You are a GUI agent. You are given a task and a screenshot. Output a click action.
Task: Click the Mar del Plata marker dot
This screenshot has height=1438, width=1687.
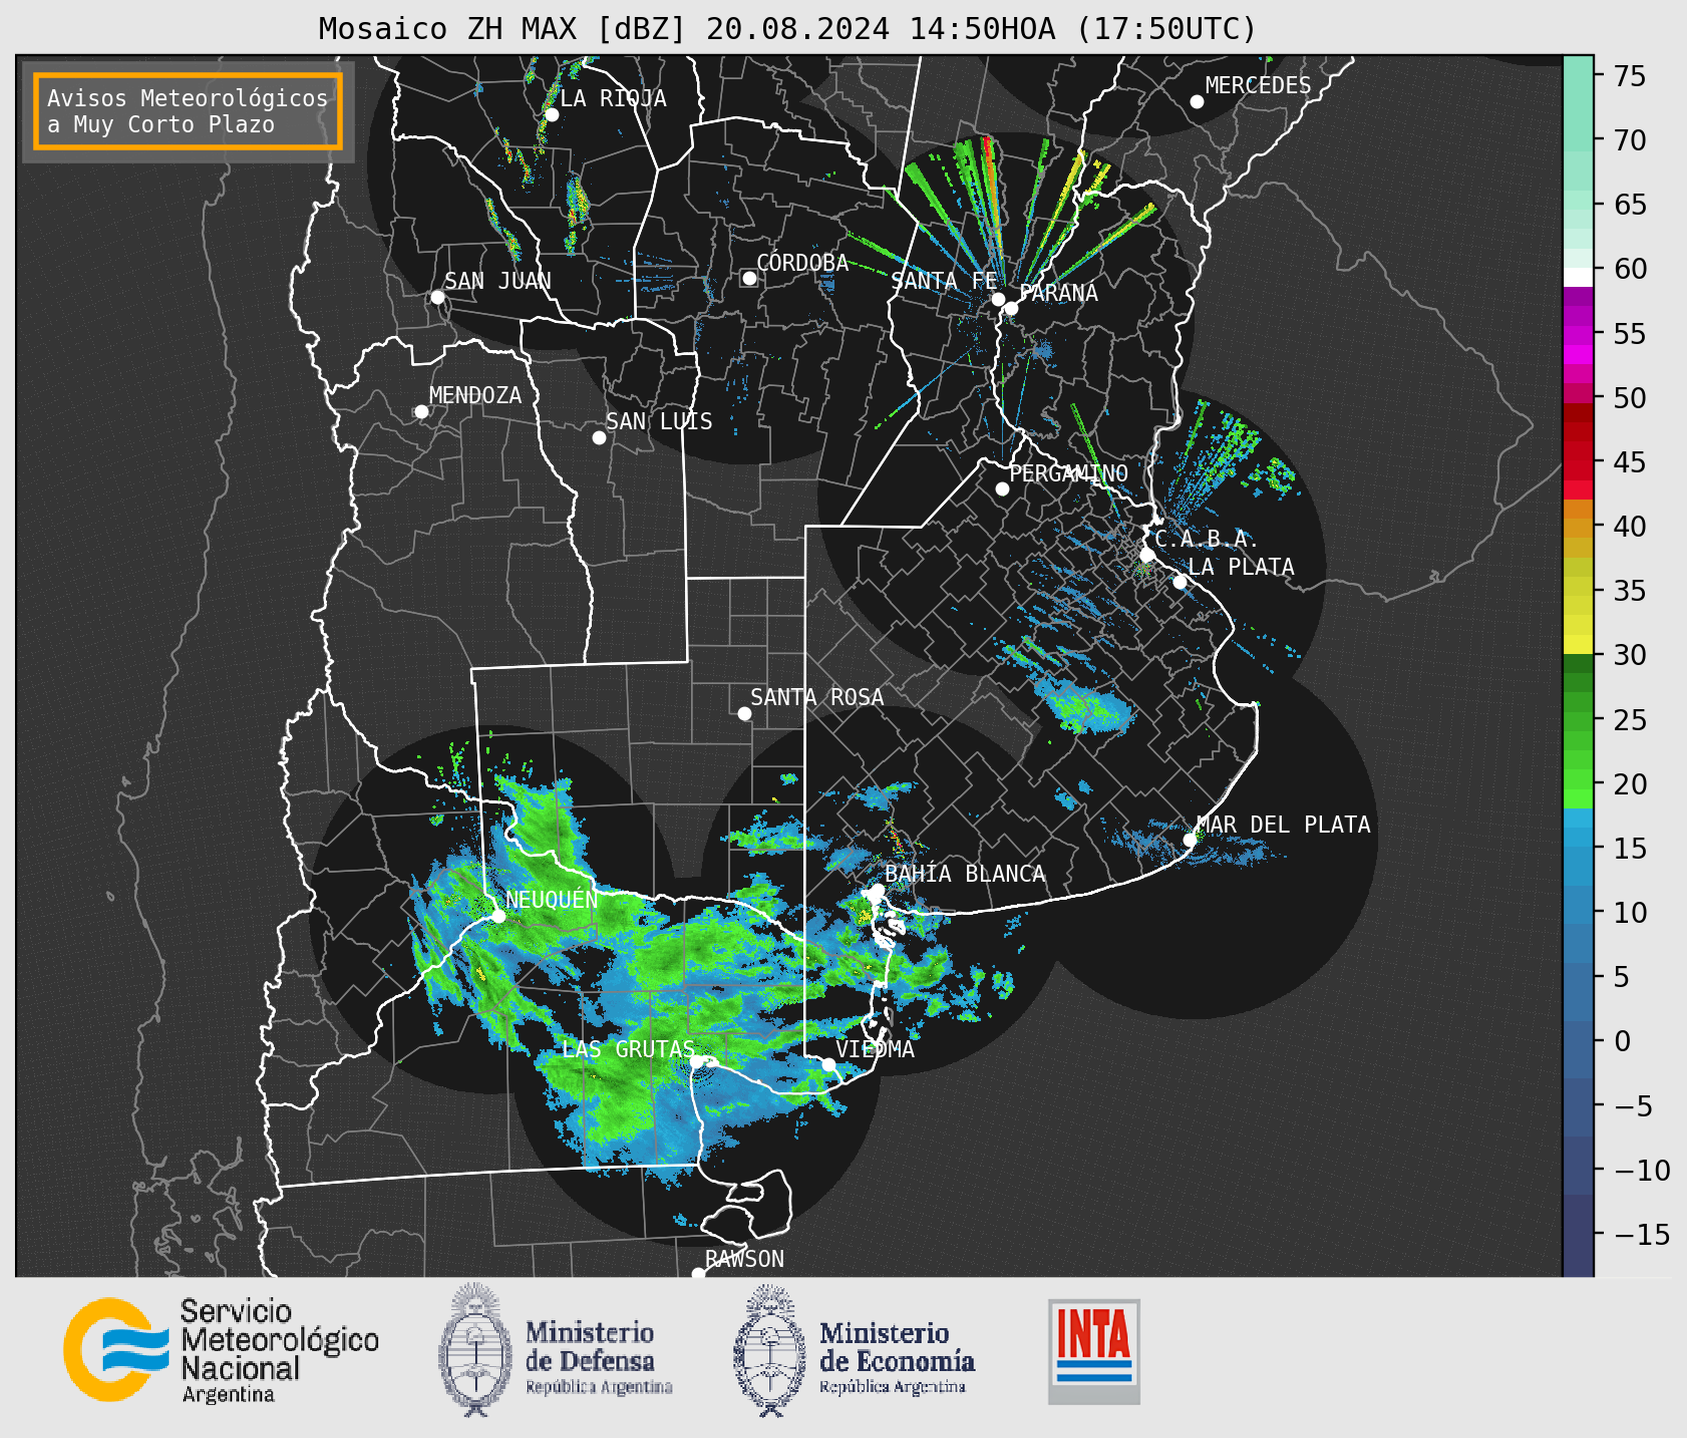tap(1190, 840)
